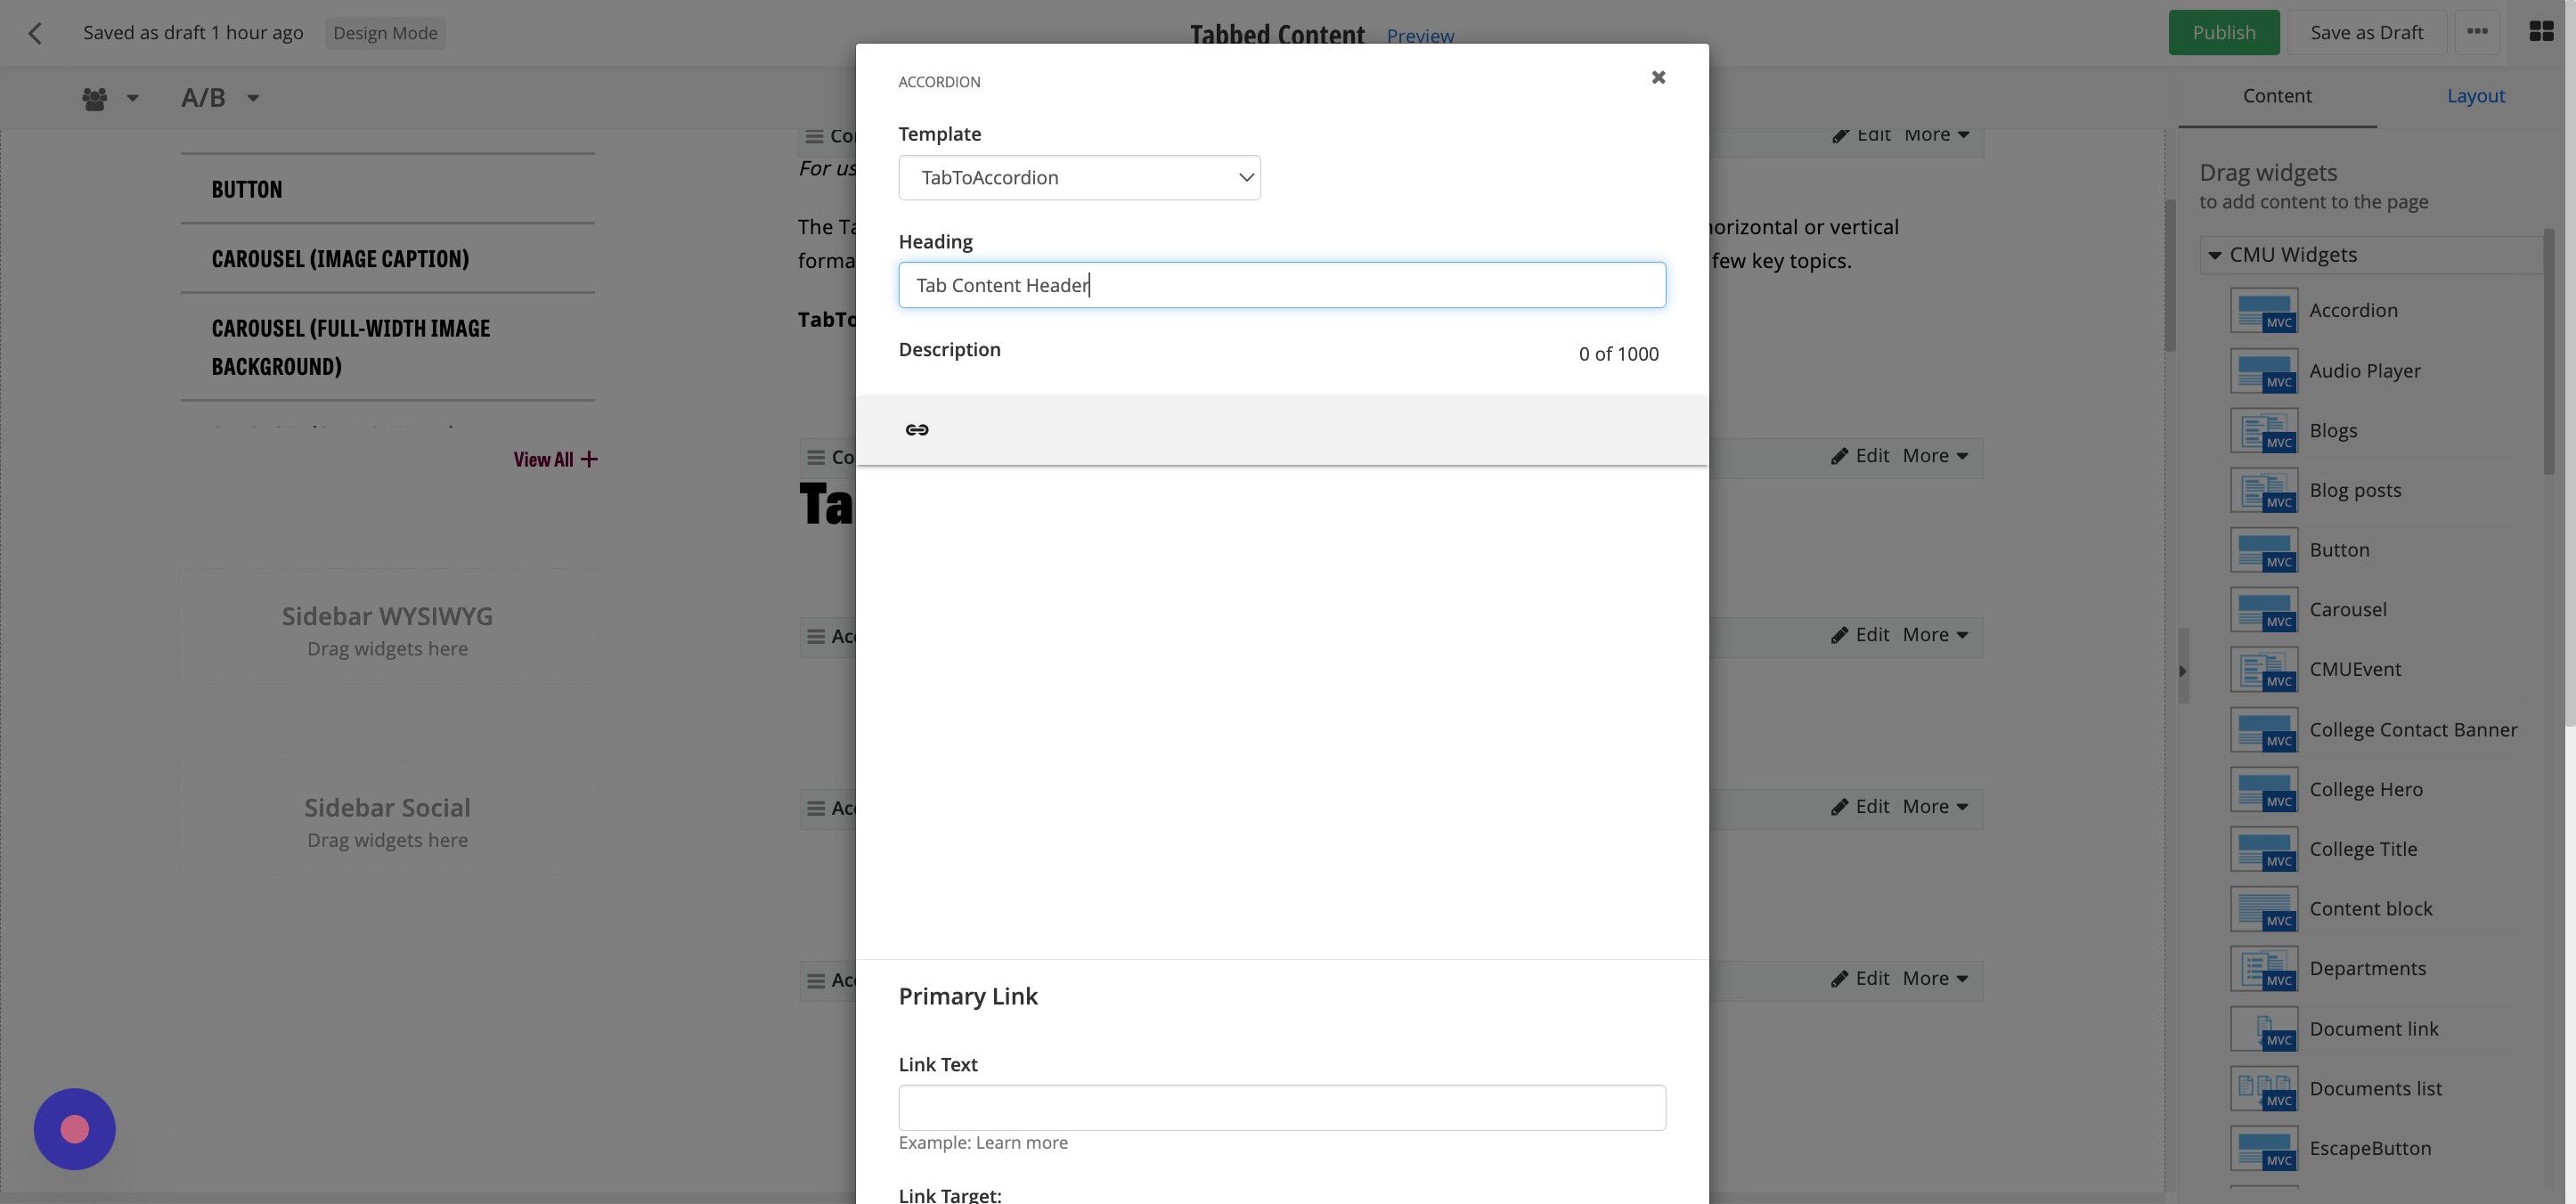2576x1204 pixels.
Task: Open More menu of third Accordion widget
Action: coord(1935,979)
